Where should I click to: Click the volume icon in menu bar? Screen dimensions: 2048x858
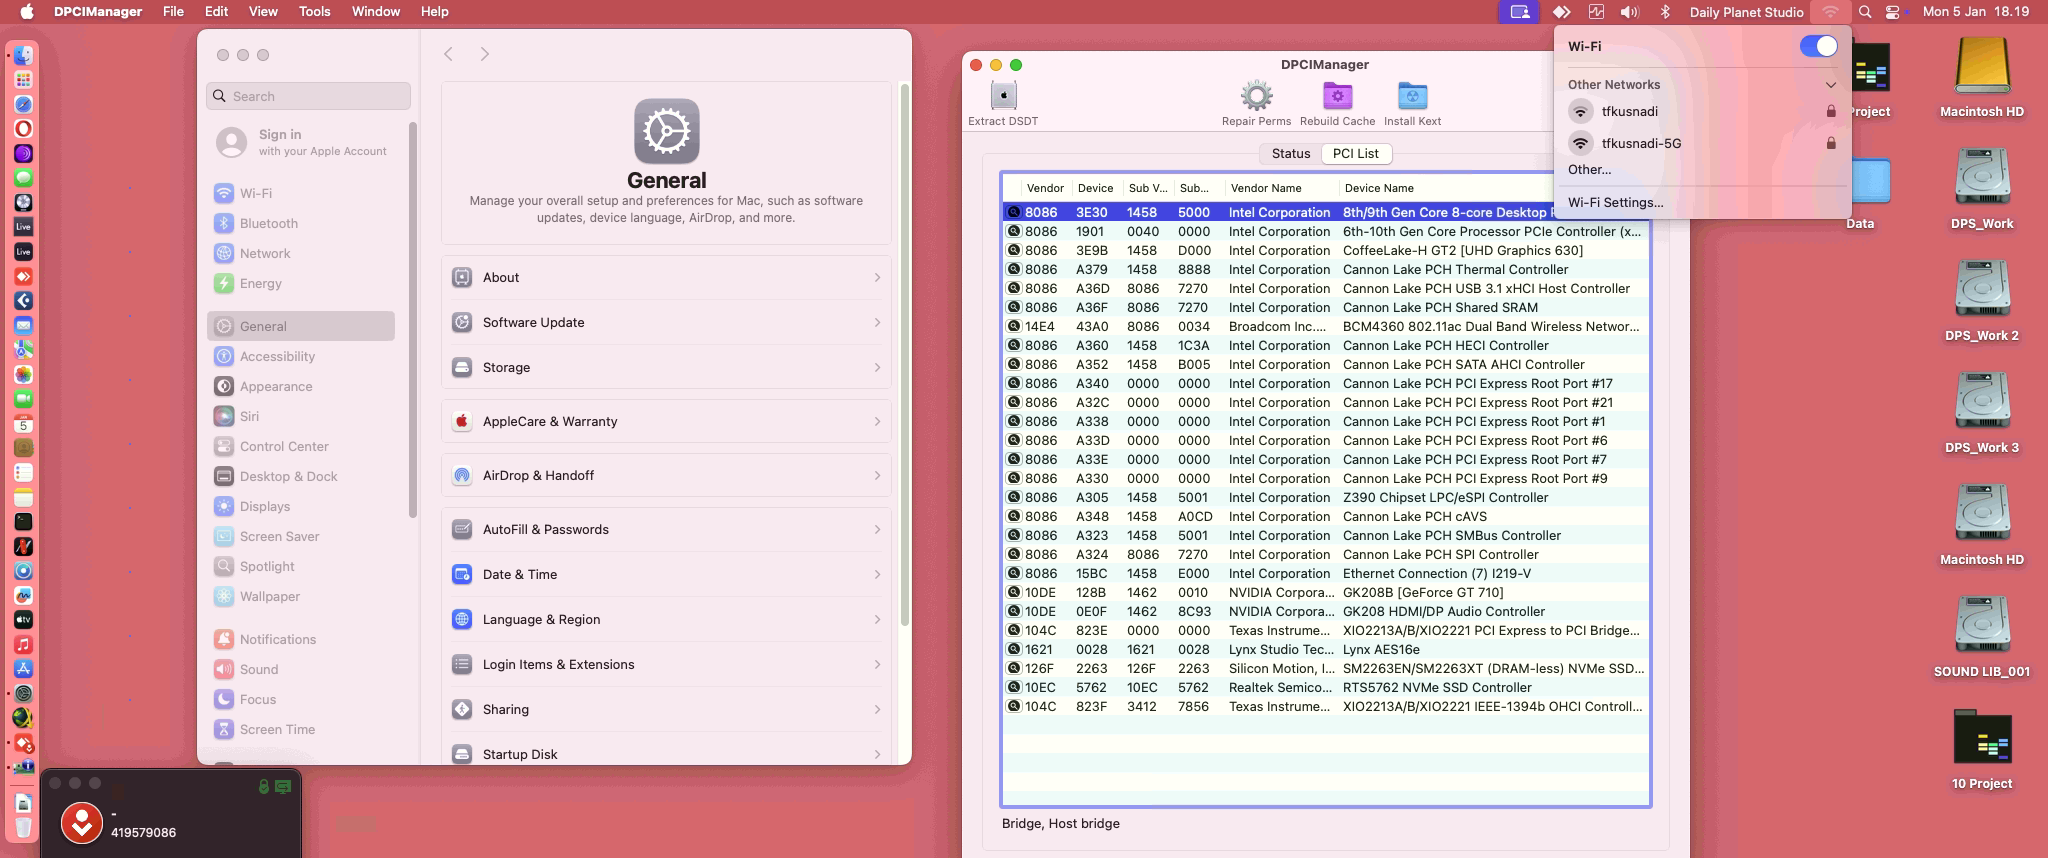point(1629,12)
